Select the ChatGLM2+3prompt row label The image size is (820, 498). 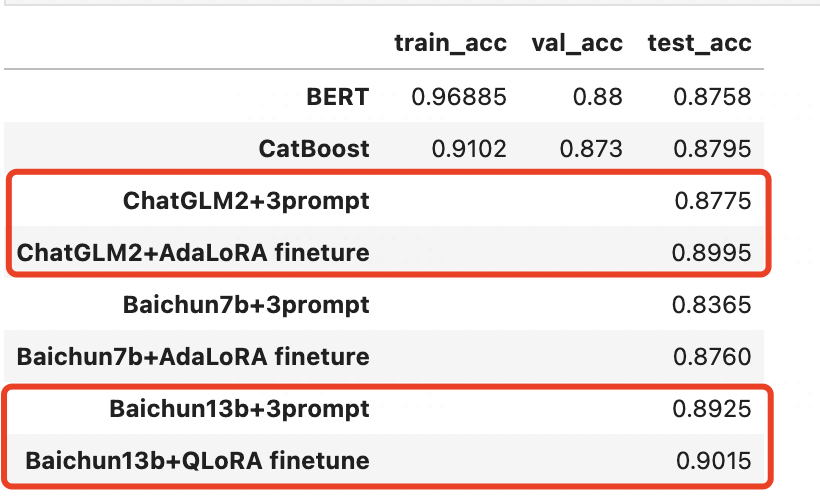[x=246, y=201]
